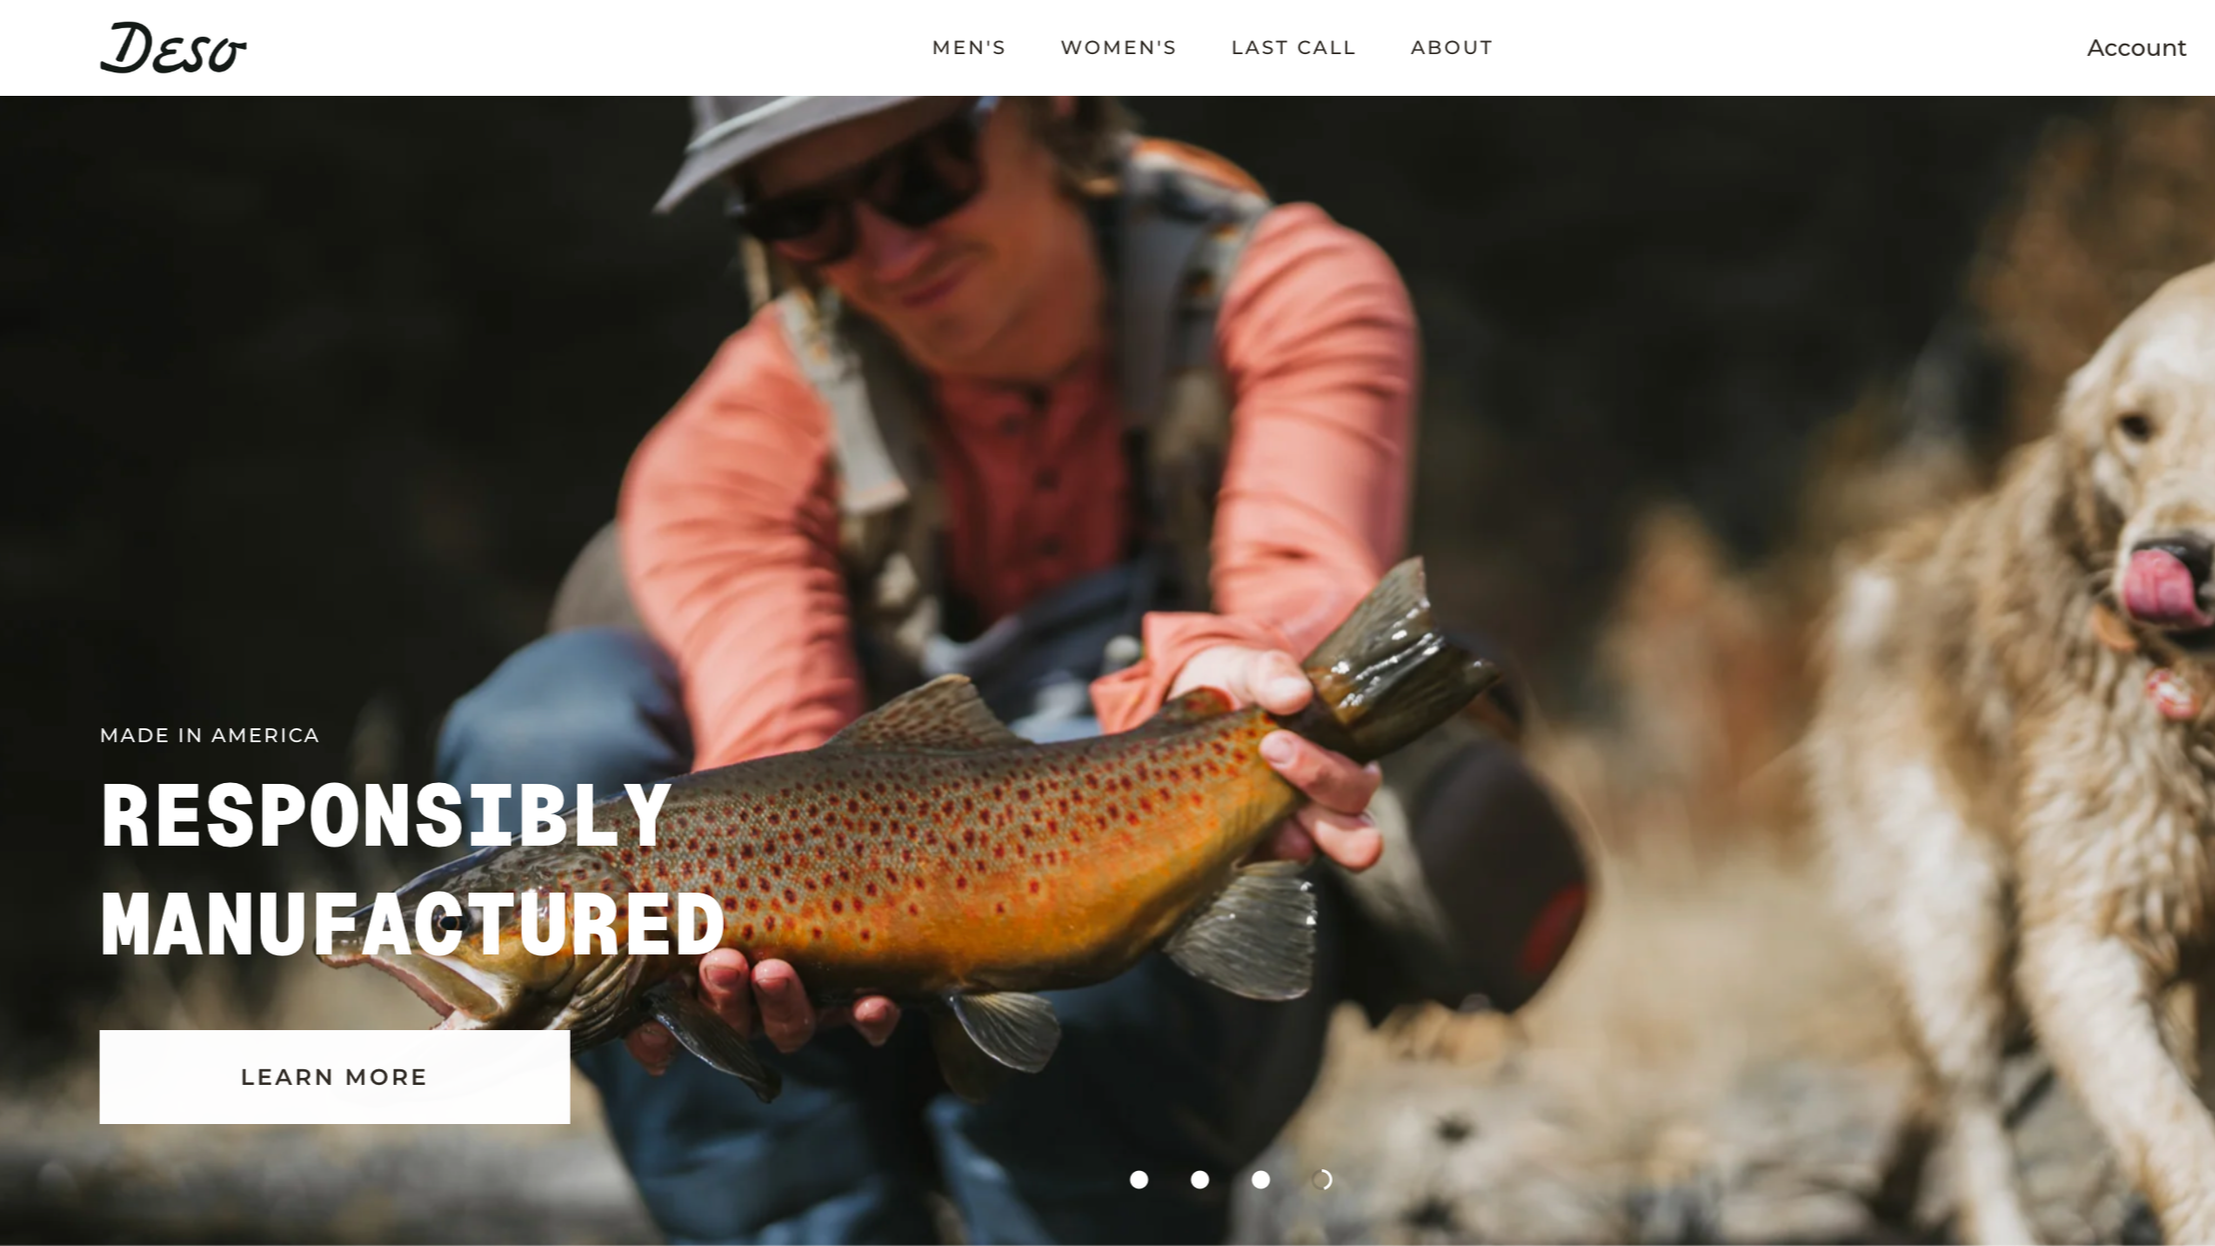Go to the first carousel slide dot
Image resolution: width=2215 pixels, height=1246 pixels.
click(1139, 1180)
